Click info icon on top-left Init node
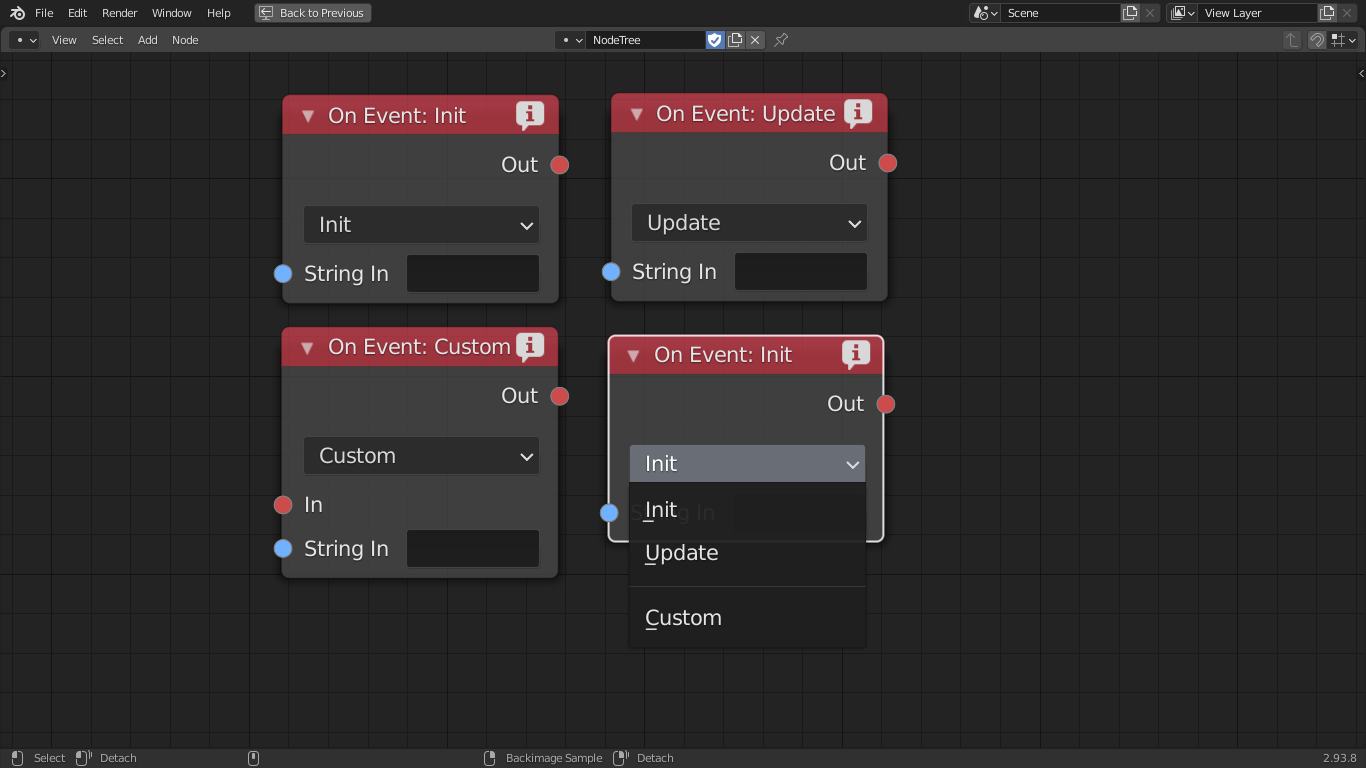The width and height of the screenshot is (1366, 768). (530, 115)
